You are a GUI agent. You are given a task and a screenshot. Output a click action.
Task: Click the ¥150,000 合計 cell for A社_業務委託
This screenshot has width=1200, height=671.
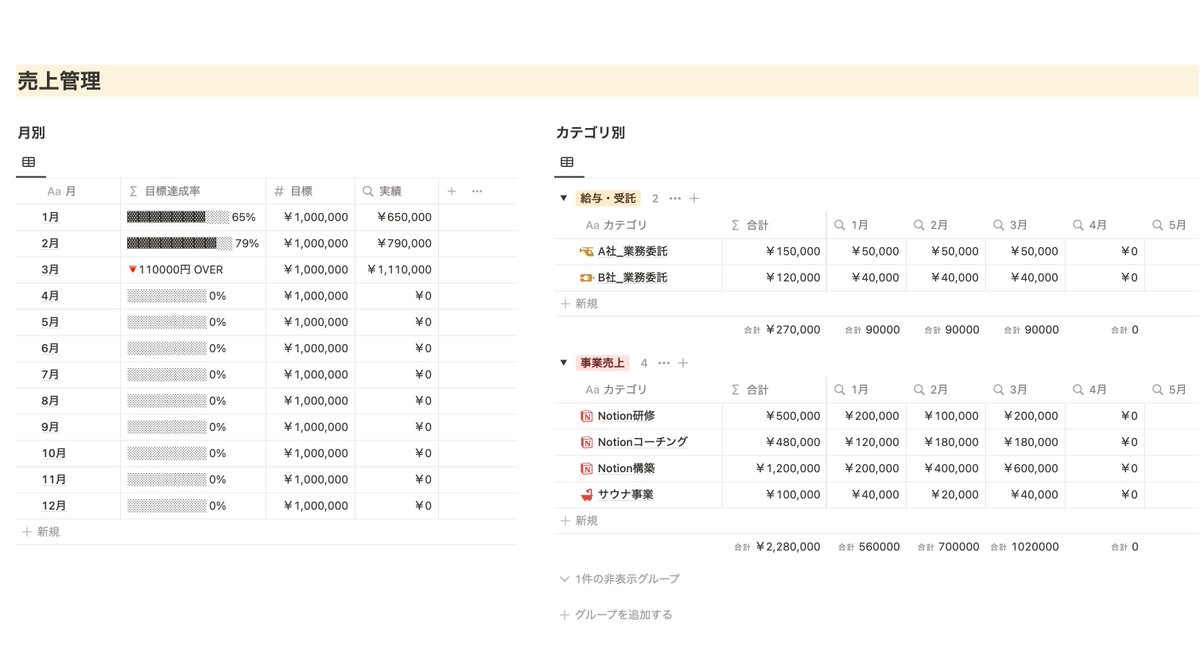tap(774, 251)
